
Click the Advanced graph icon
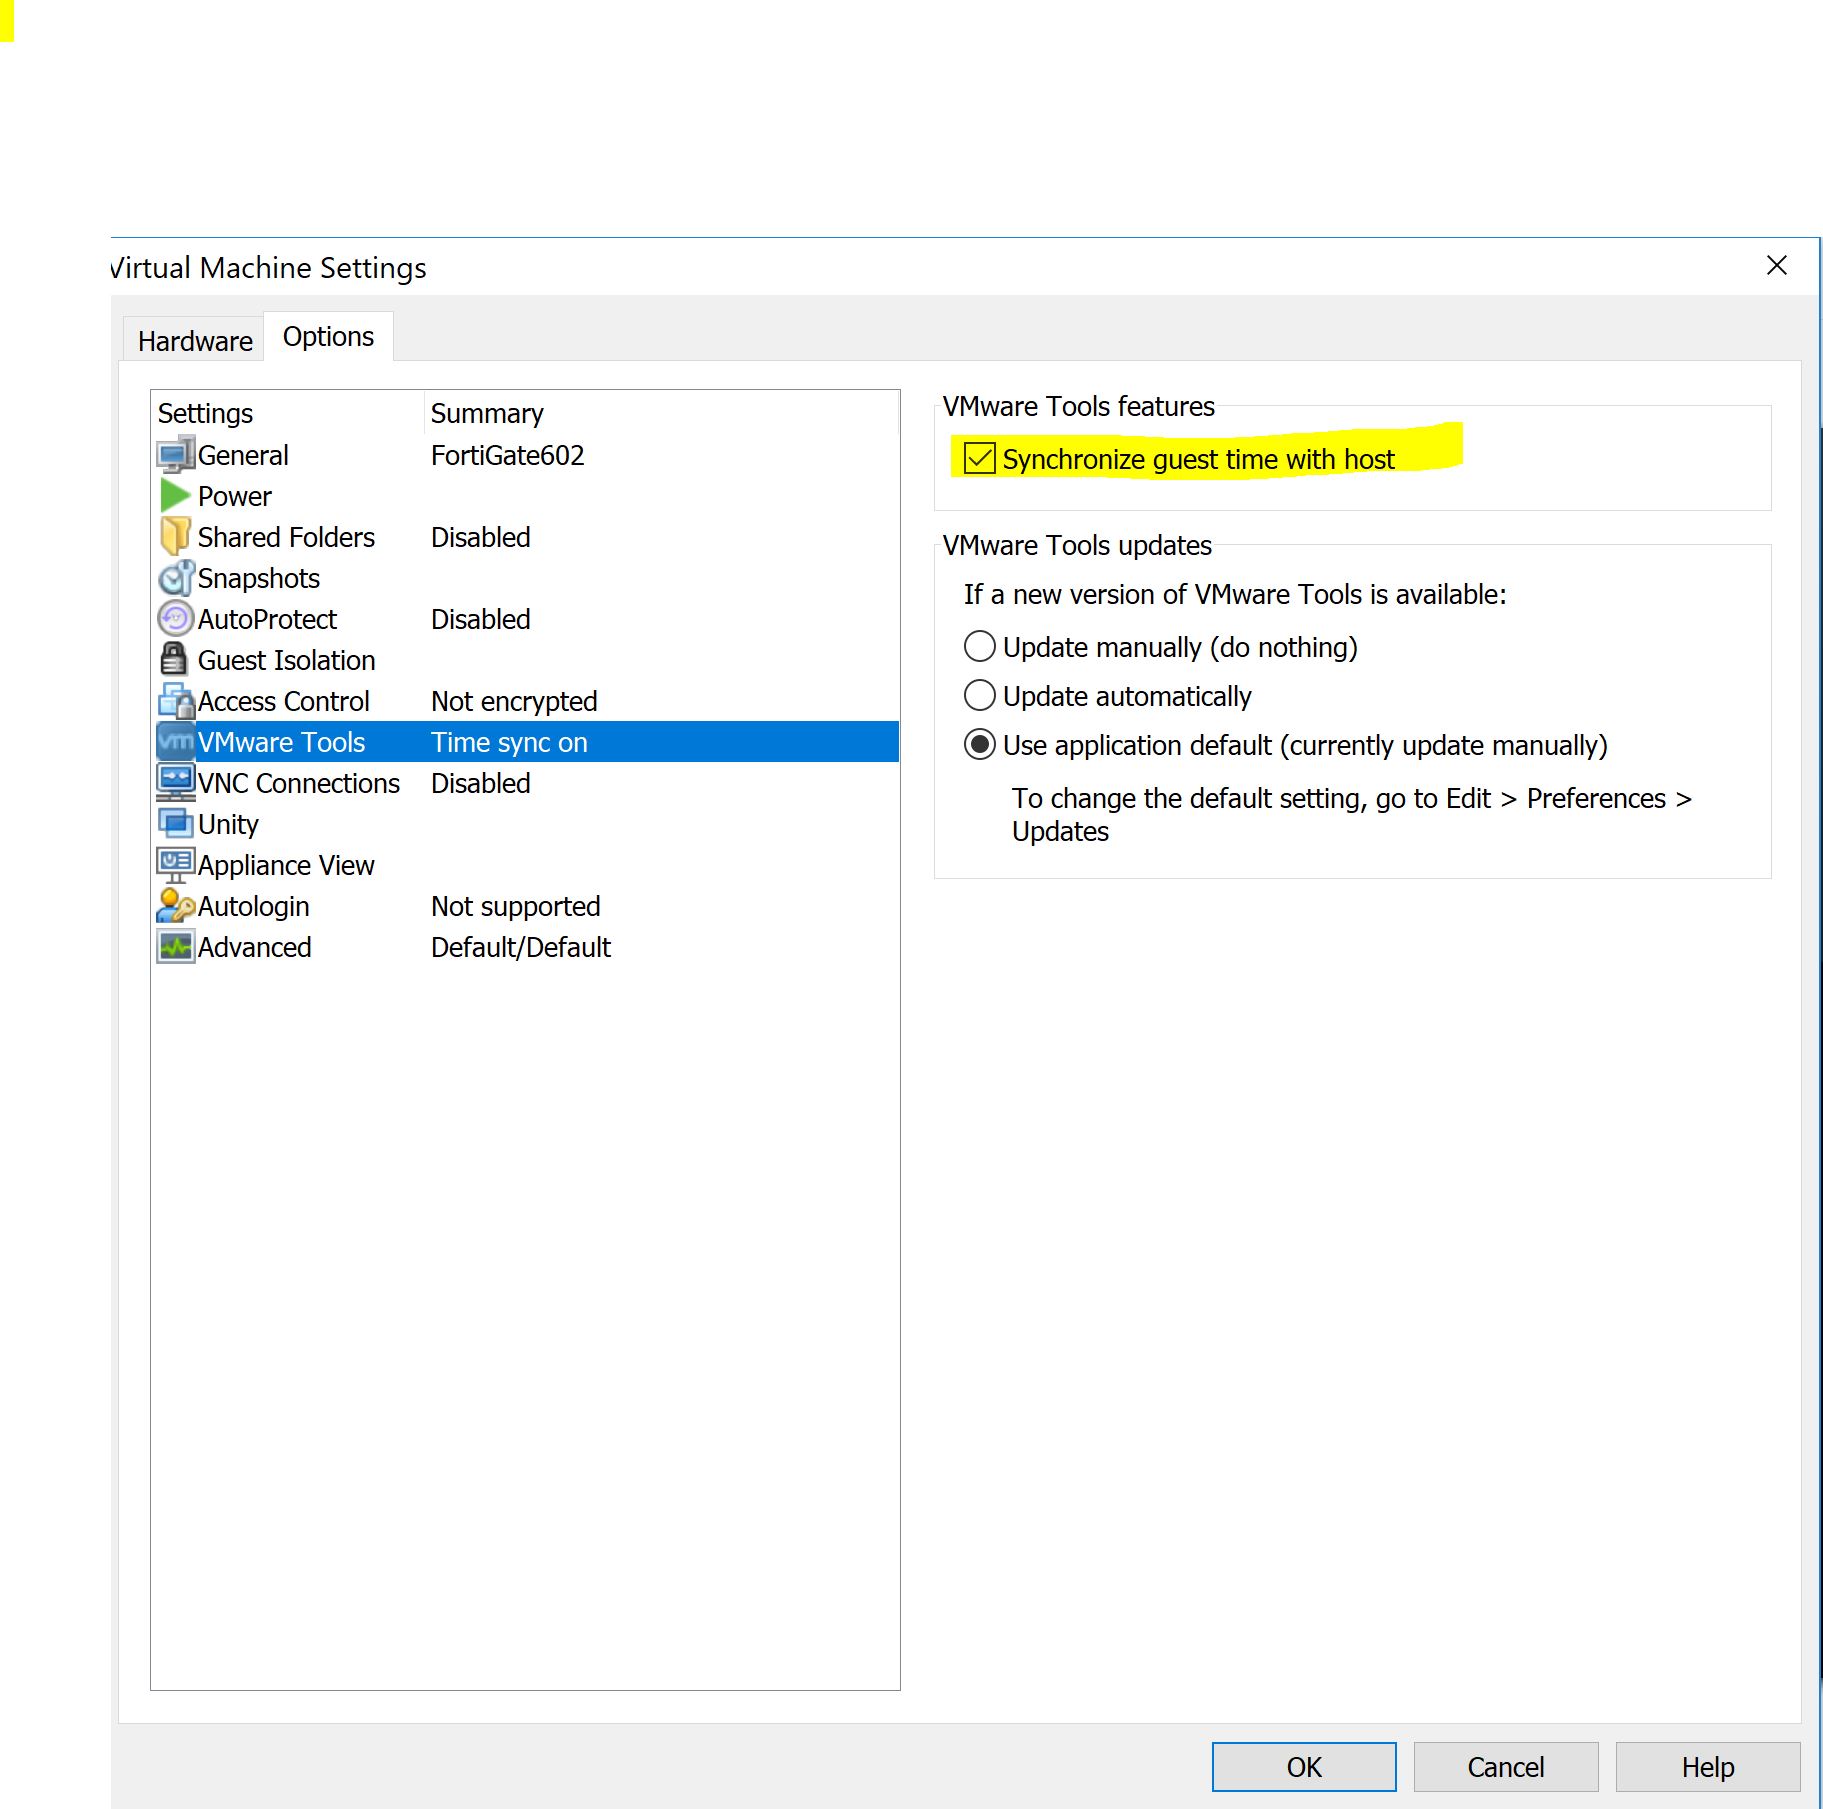176,947
